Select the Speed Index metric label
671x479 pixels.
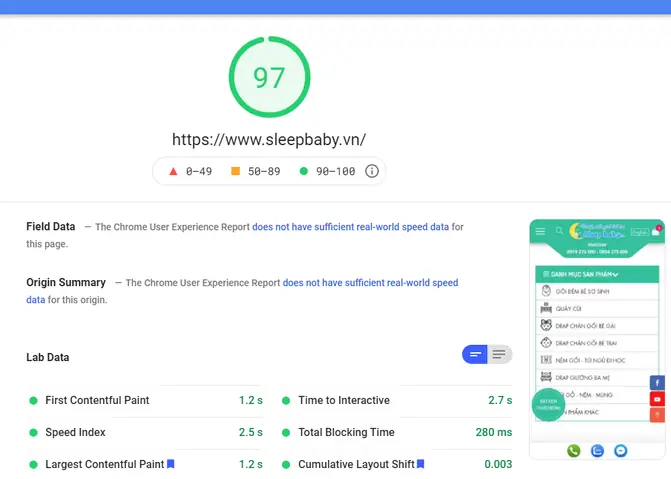pos(75,432)
